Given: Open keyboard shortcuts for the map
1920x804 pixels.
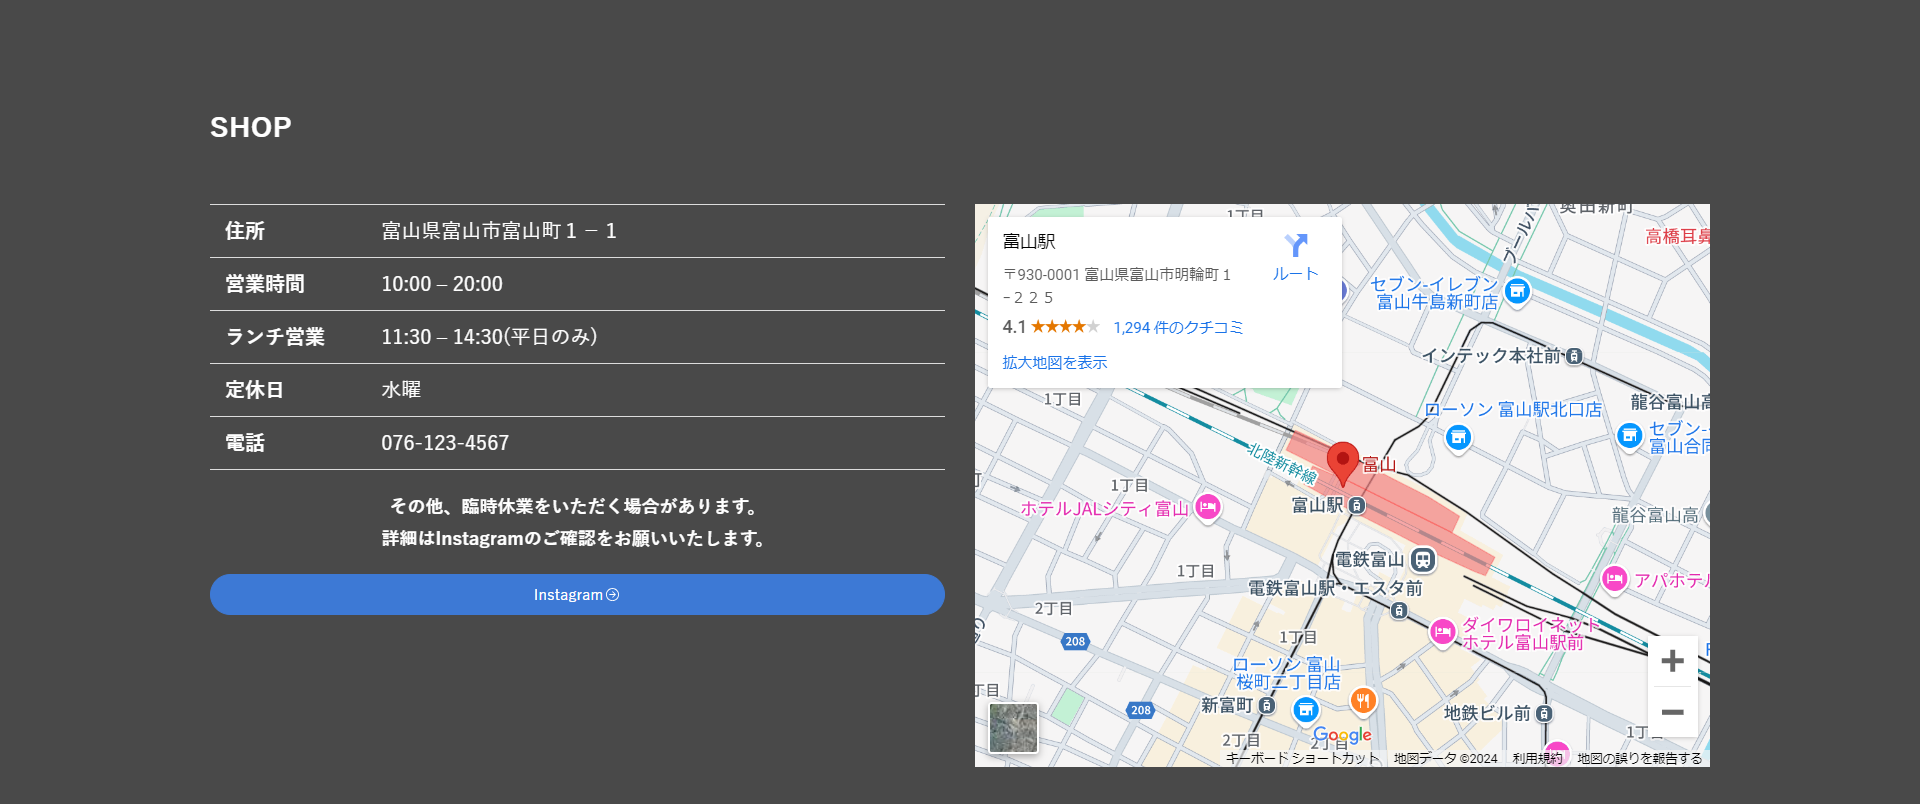Looking at the screenshot, I should pyautogui.click(x=1302, y=759).
